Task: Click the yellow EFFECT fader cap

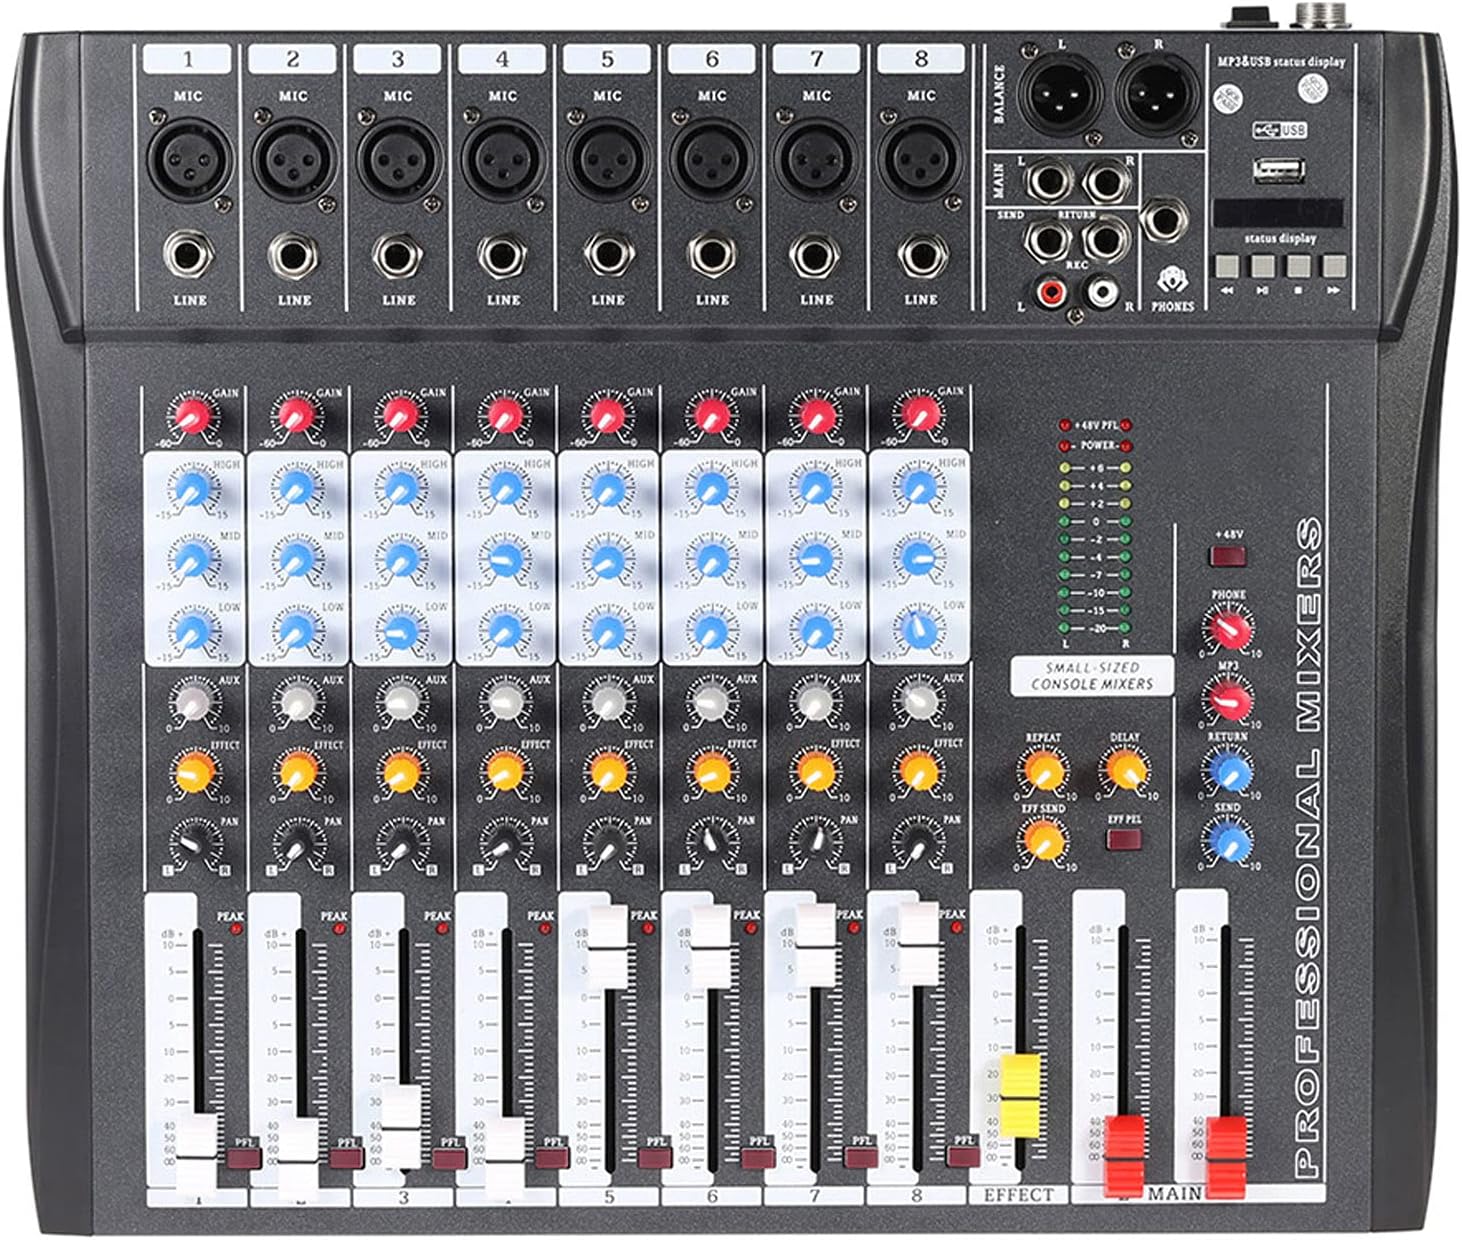Action: [1021, 1095]
